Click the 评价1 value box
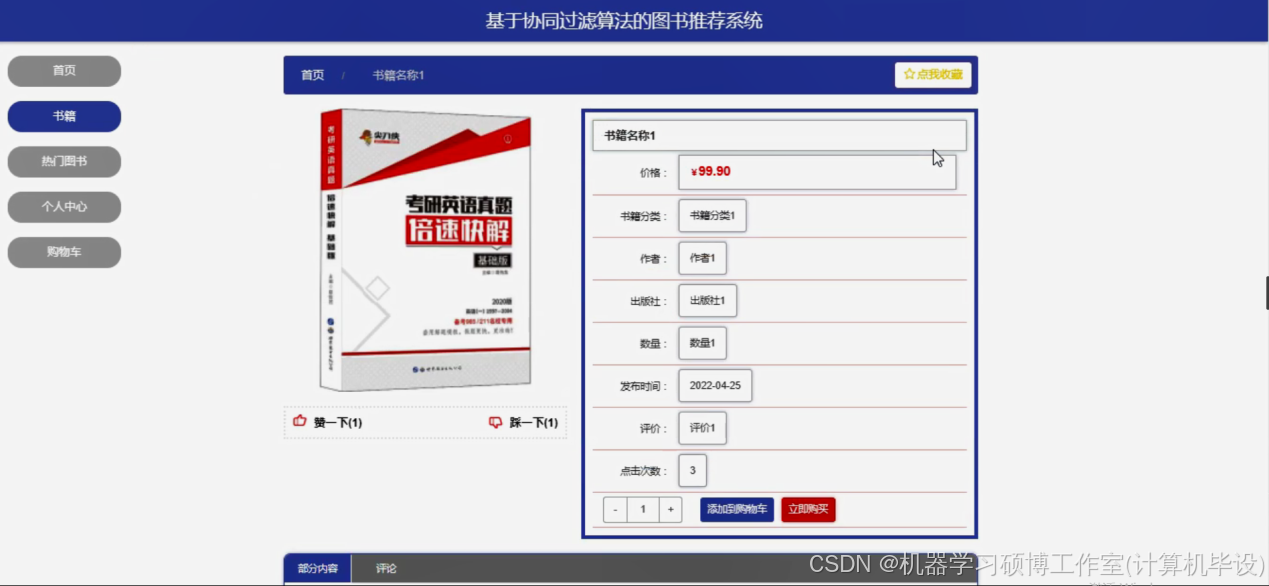The width and height of the screenshot is (1269, 586). pyautogui.click(x=702, y=428)
